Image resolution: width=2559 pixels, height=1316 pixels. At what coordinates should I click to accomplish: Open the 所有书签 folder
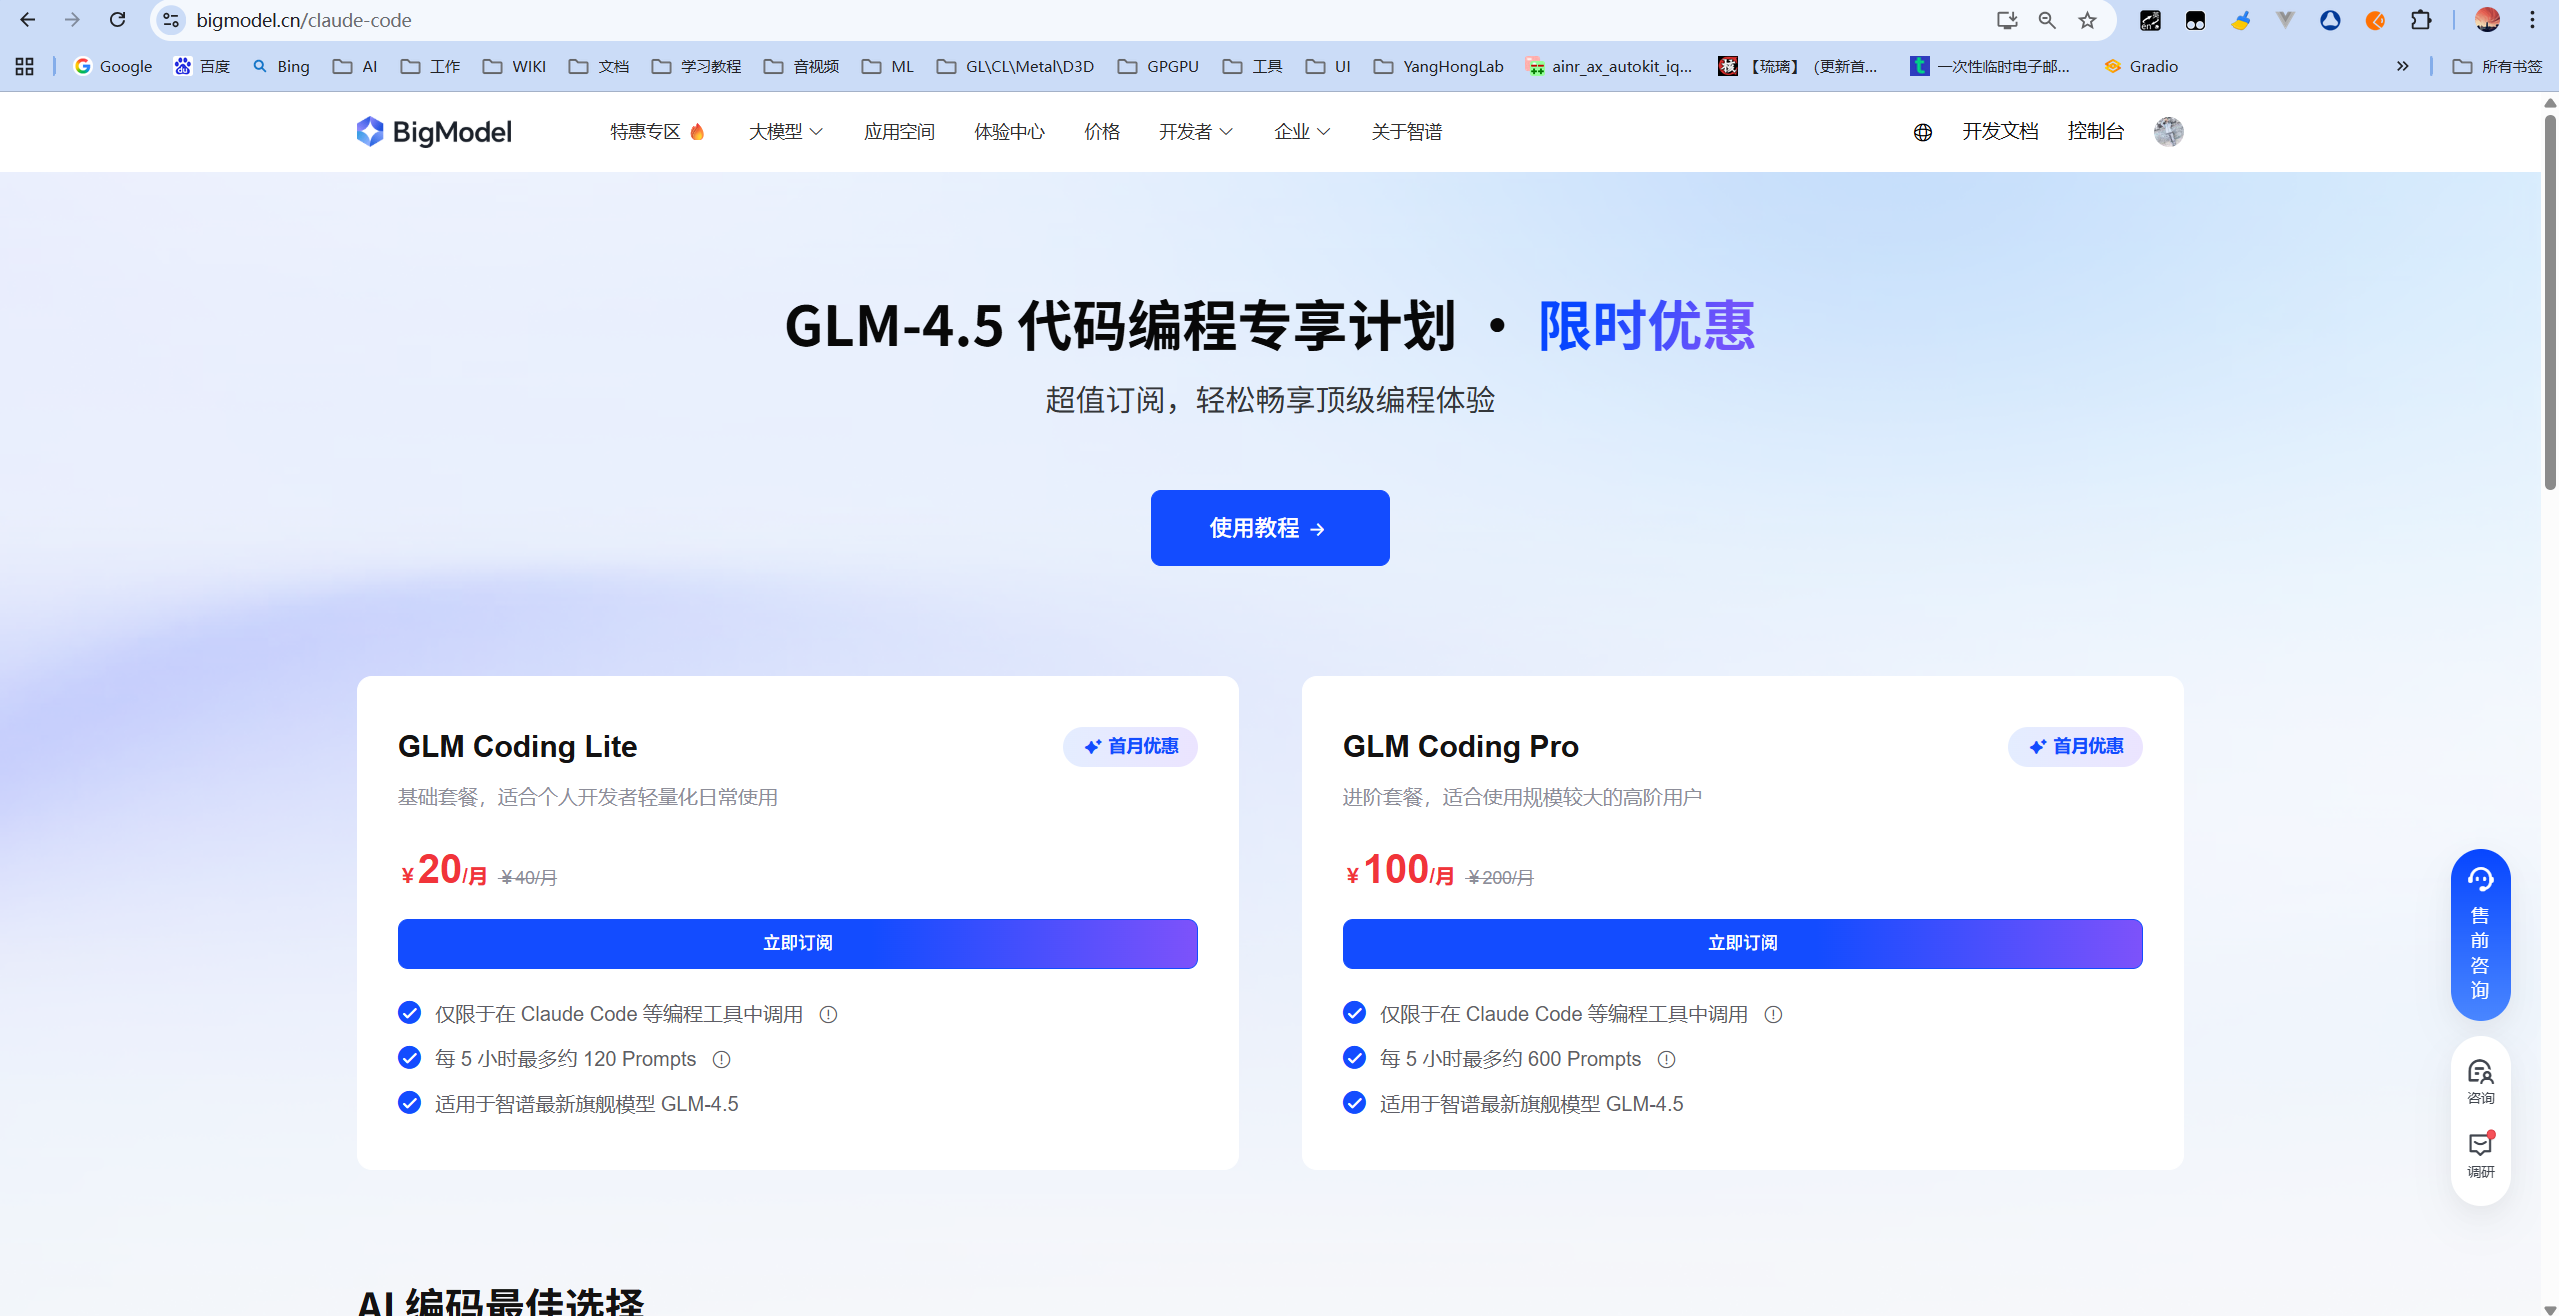pyautogui.click(x=2497, y=66)
